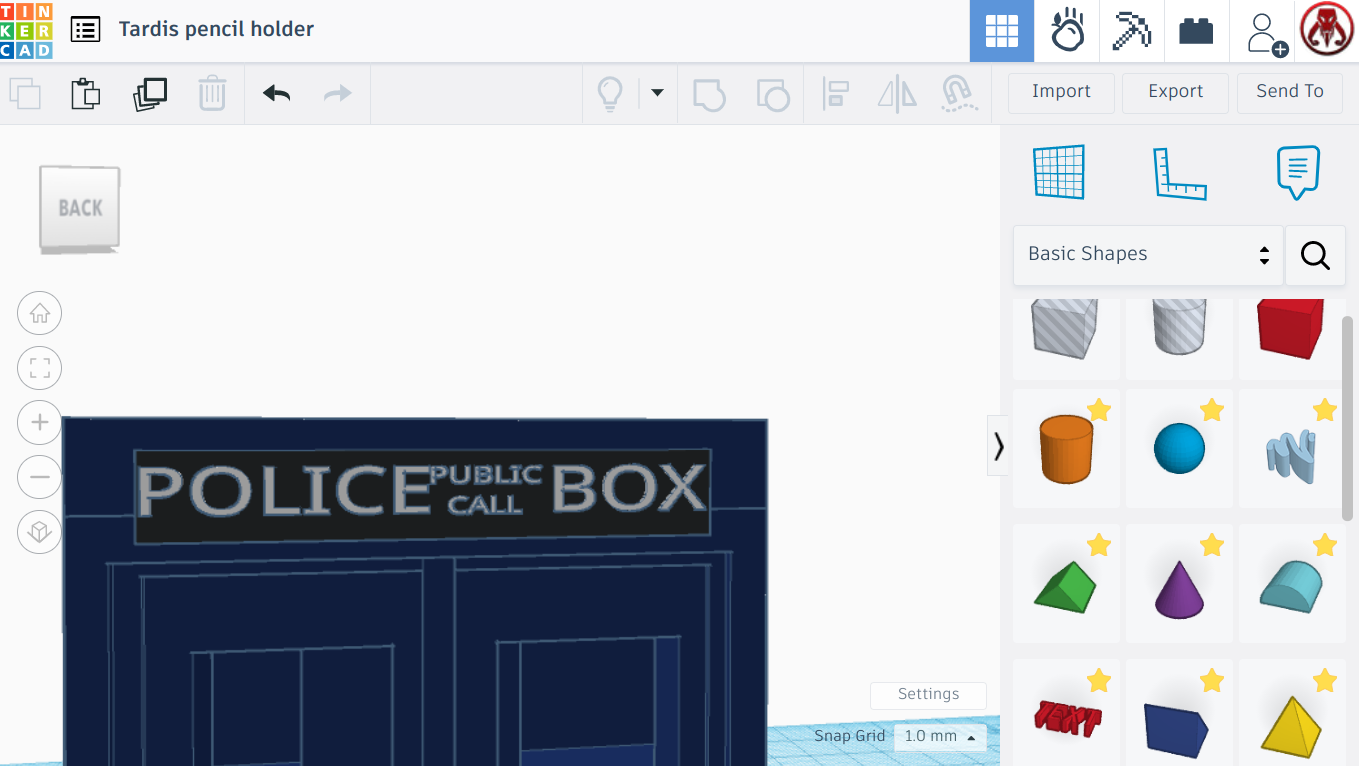Select the blue Sphere shape
1359x766 pixels.
point(1179,449)
